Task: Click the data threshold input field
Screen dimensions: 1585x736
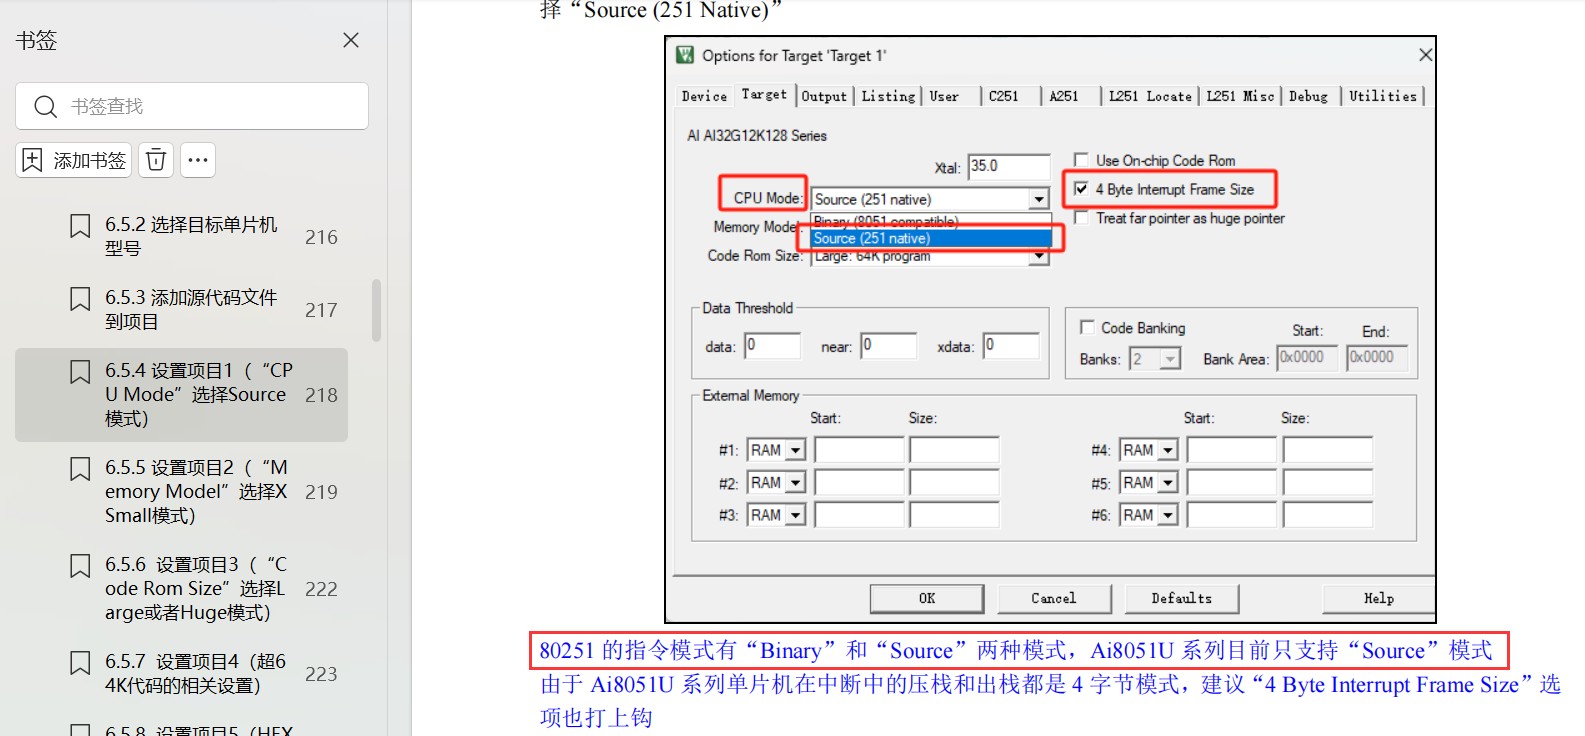Action: click(772, 346)
